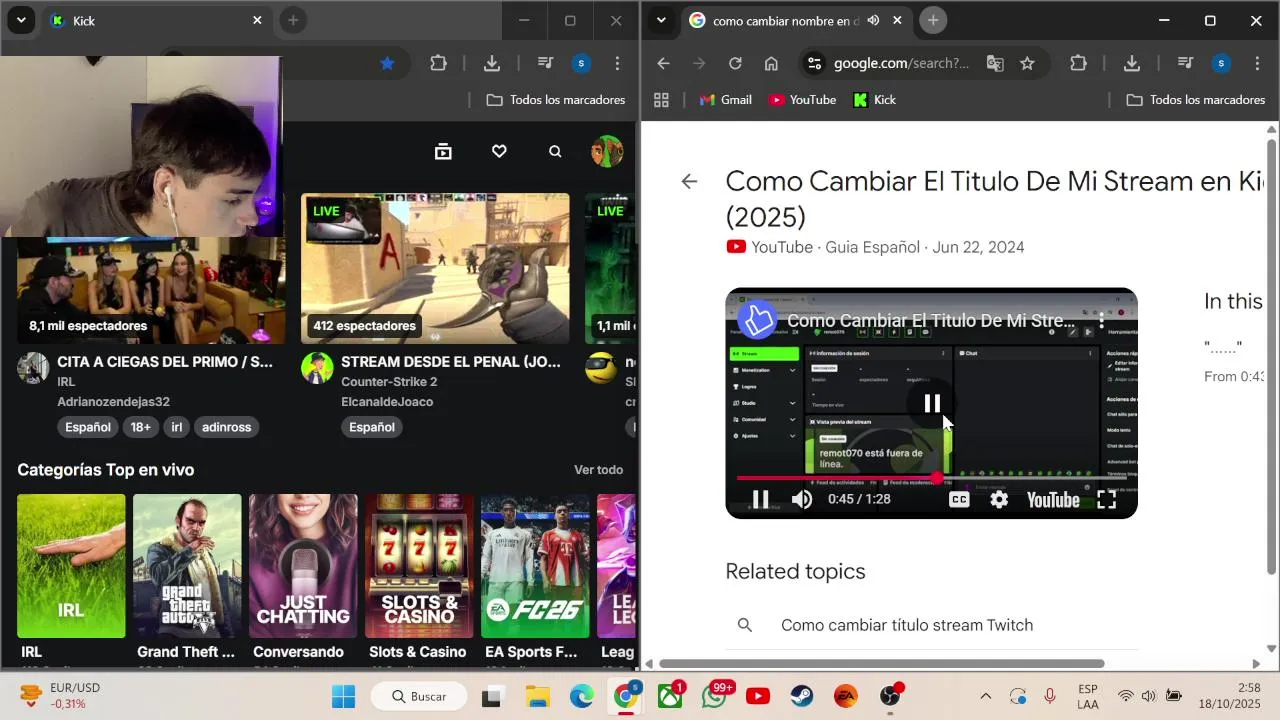Screen dimensions: 1280x720
Task: Open Todos los marcadores folder in left window
Action: (x=555, y=100)
